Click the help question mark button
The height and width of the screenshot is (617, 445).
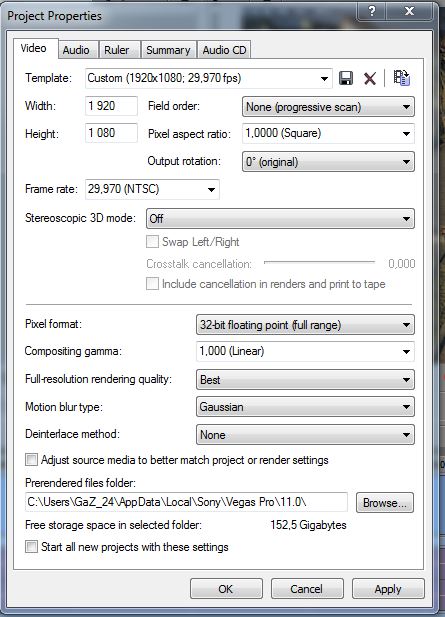372,11
